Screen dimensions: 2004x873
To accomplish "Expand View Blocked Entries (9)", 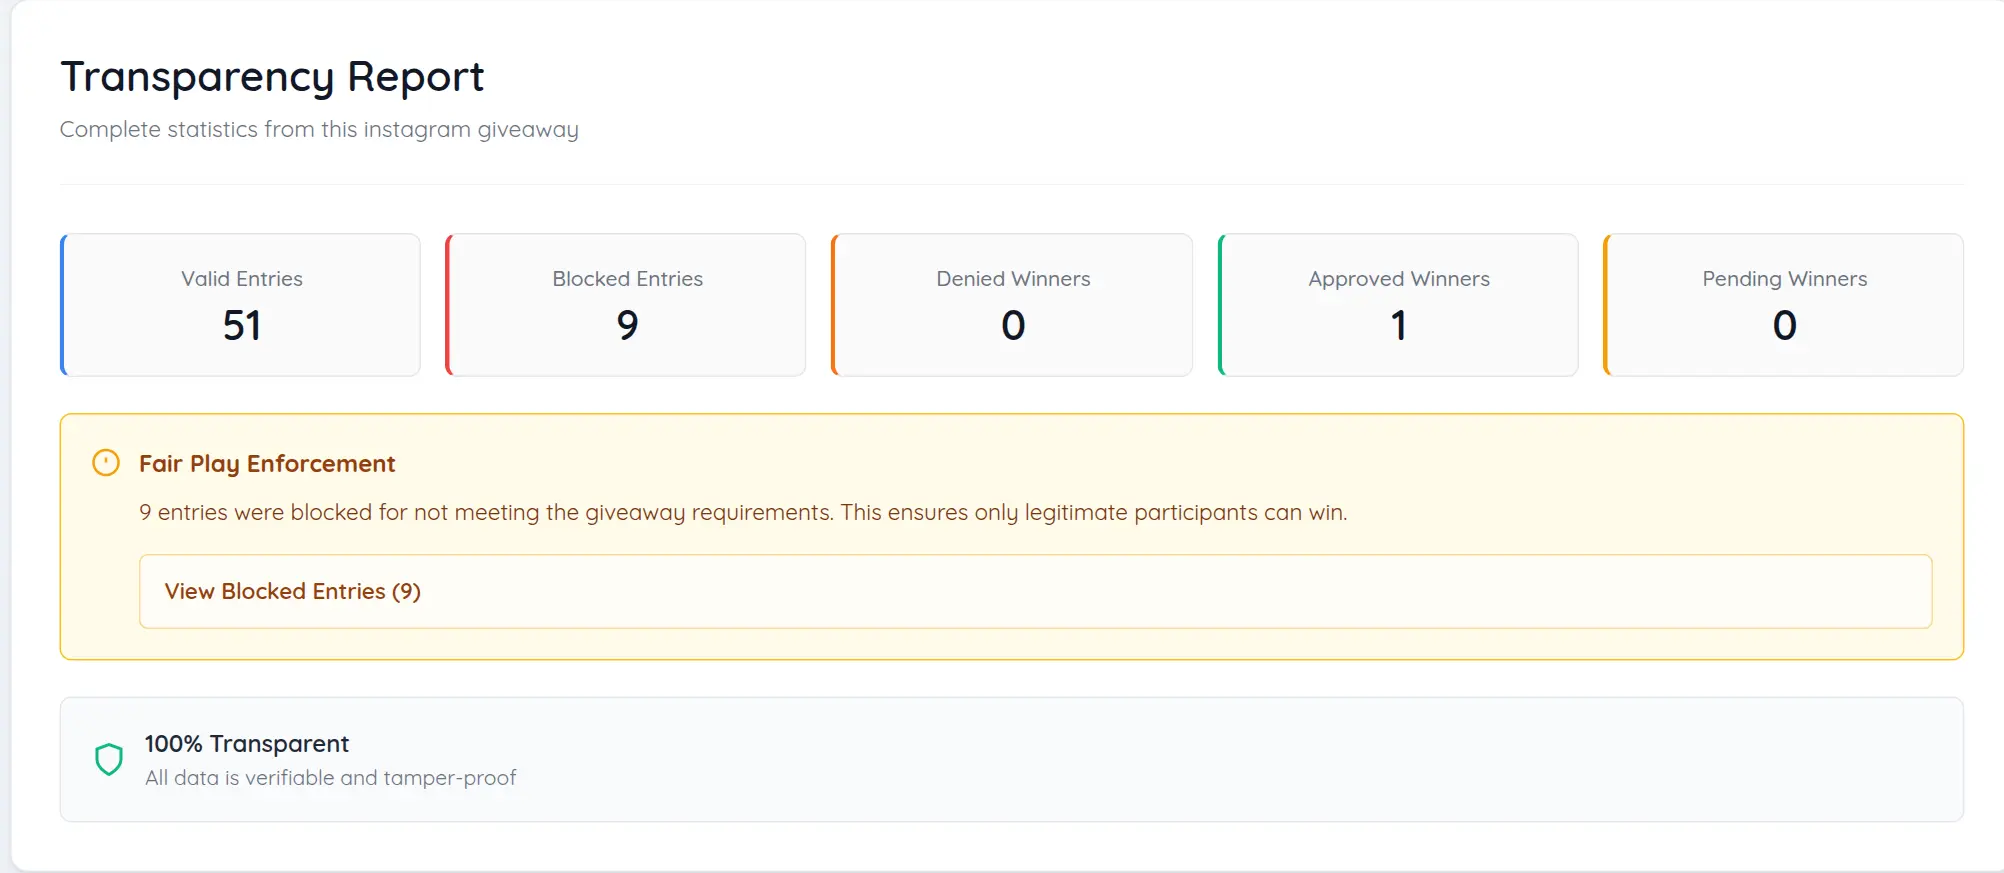I will tap(1035, 591).
